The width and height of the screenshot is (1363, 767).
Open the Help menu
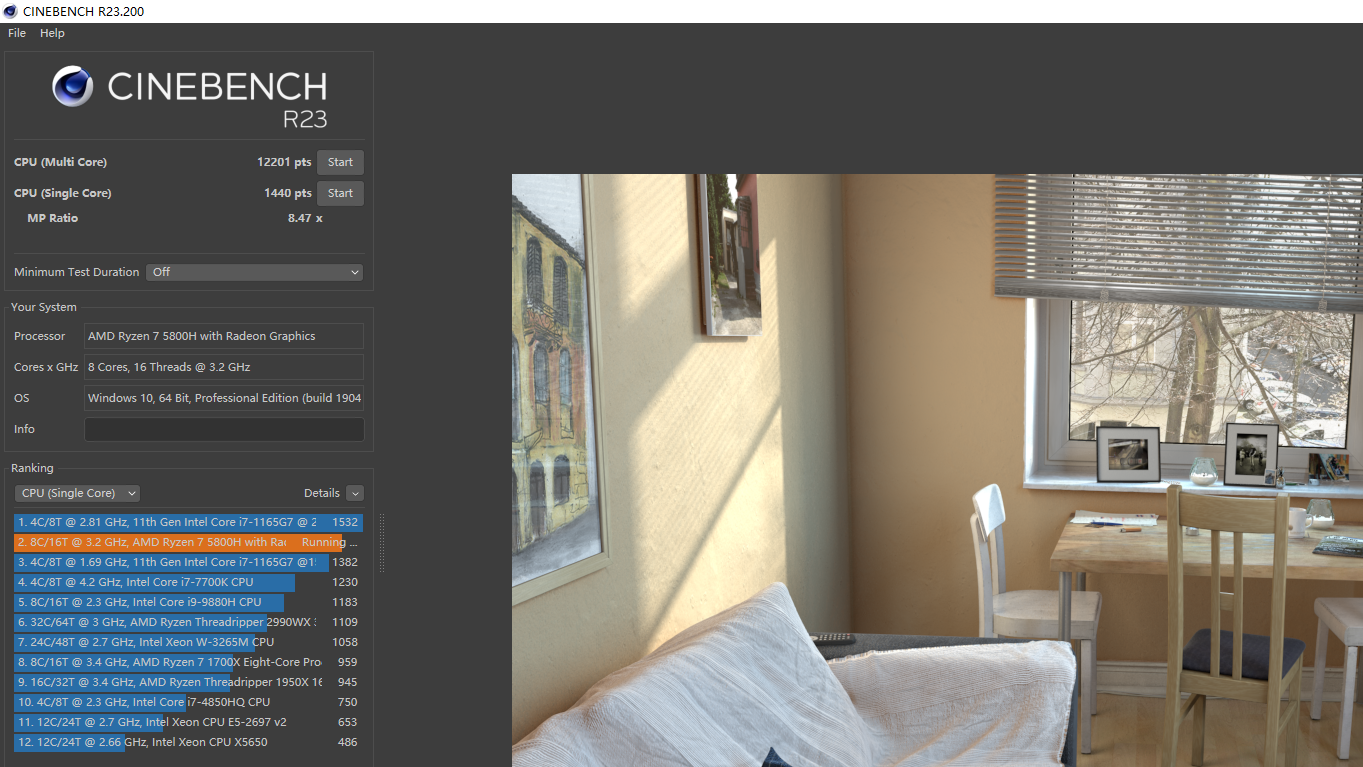[x=52, y=33]
